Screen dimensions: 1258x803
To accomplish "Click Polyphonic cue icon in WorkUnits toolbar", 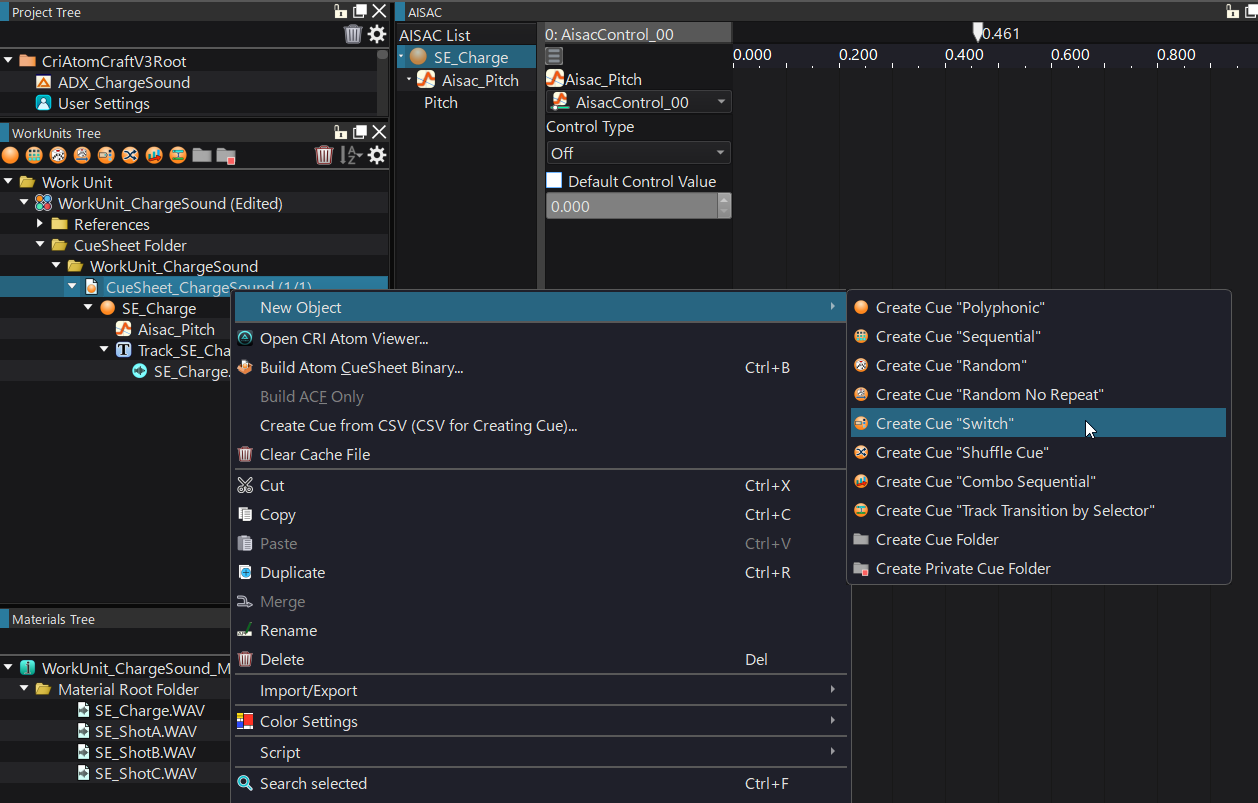I will tap(10, 155).
